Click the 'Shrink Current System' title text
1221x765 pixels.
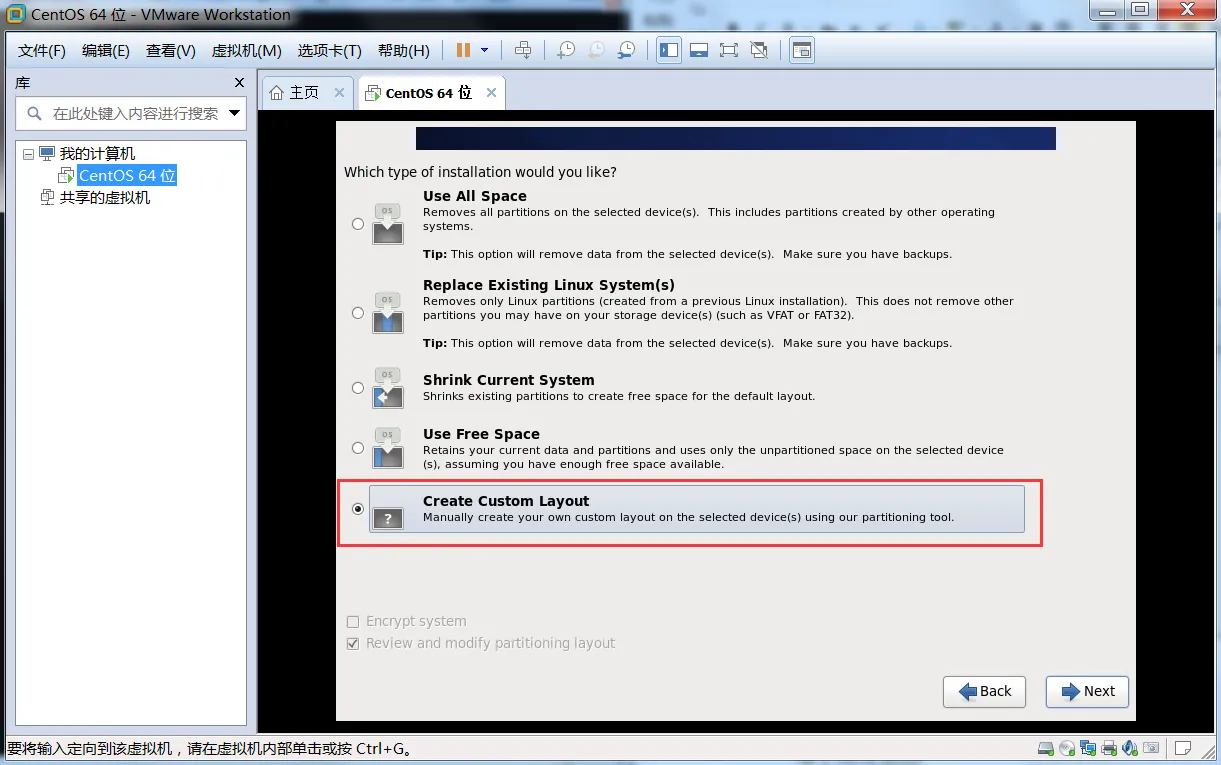(x=509, y=380)
